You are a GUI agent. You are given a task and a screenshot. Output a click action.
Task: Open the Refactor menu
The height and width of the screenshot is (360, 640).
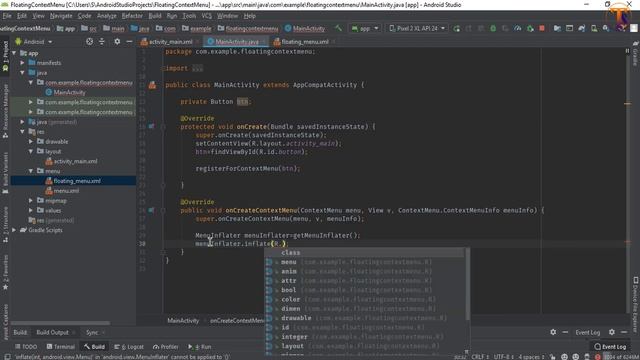click(x=132, y=16)
